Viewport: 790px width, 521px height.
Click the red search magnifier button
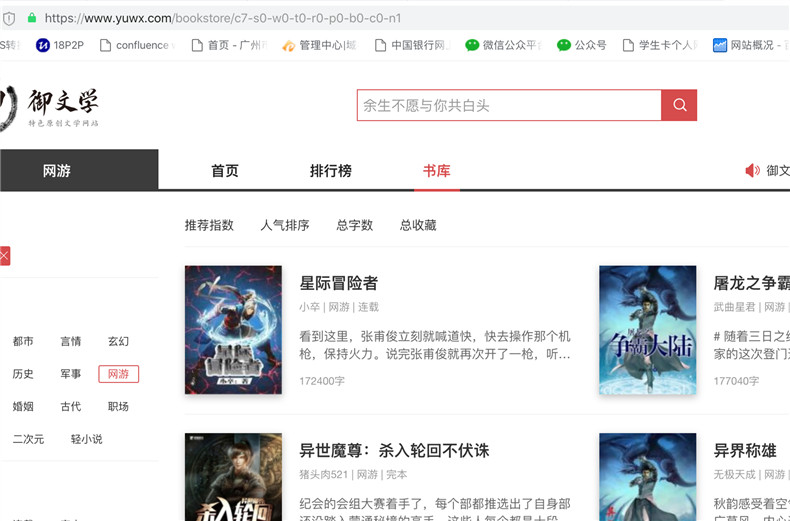click(x=679, y=105)
